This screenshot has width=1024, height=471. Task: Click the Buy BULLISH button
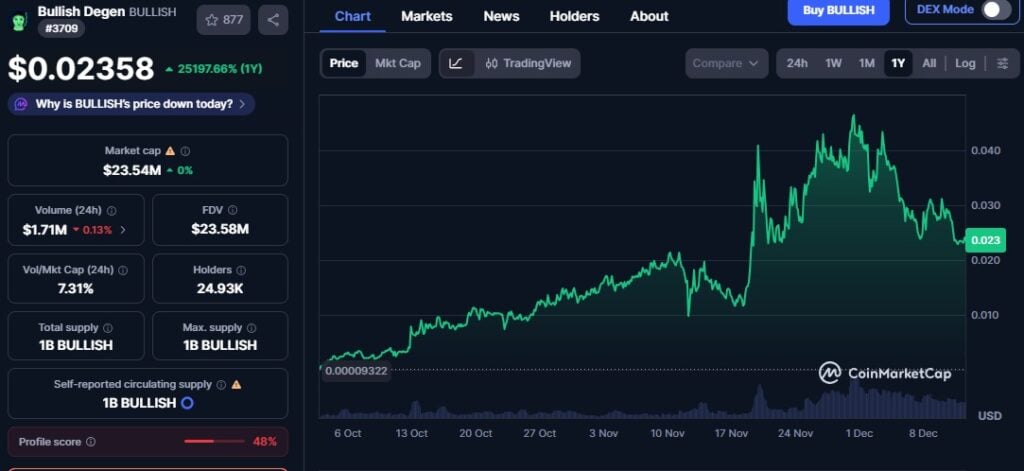point(837,11)
